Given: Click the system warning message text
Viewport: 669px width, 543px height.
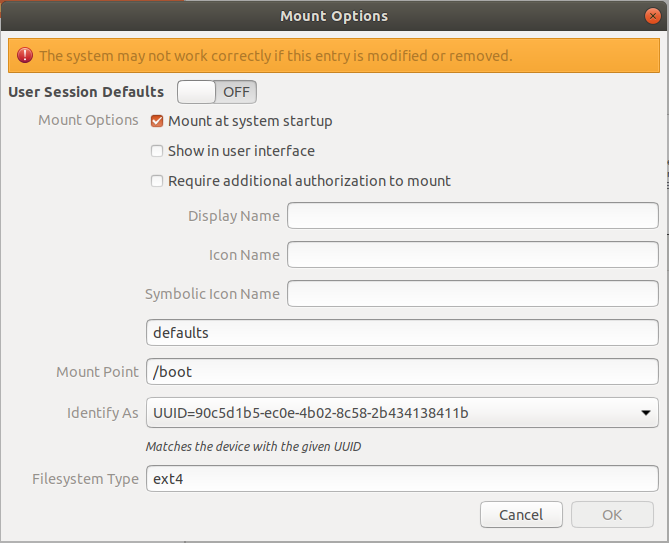Looking at the screenshot, I should (276, 56).
